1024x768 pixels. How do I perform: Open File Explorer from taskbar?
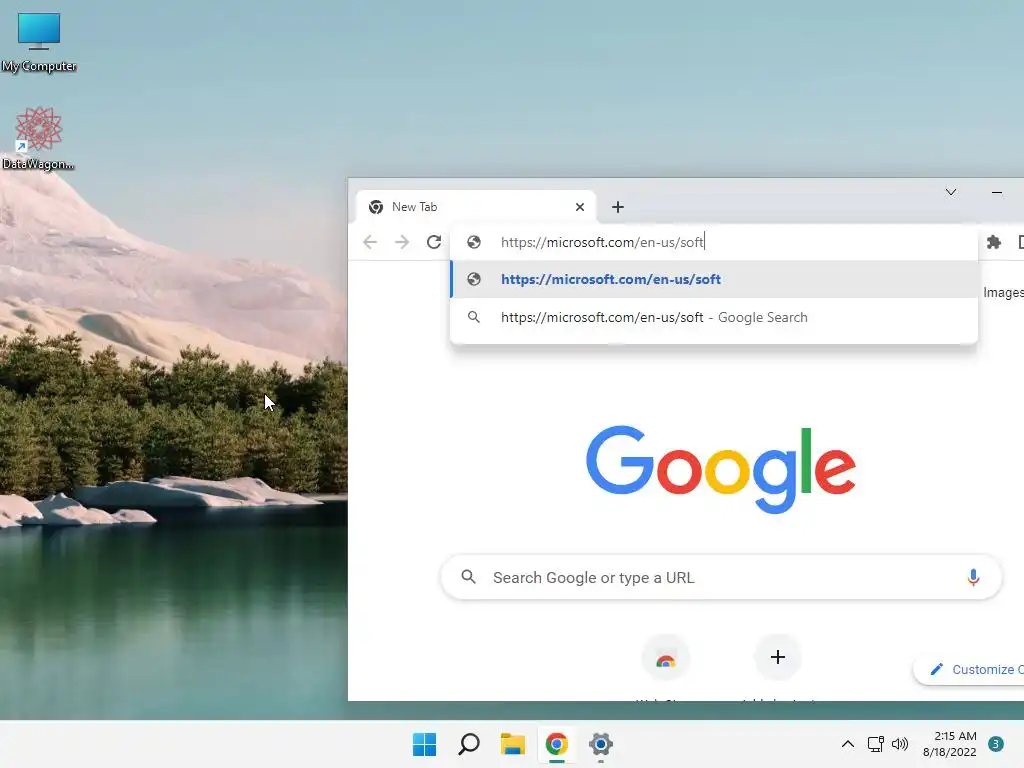click(513, 744)
